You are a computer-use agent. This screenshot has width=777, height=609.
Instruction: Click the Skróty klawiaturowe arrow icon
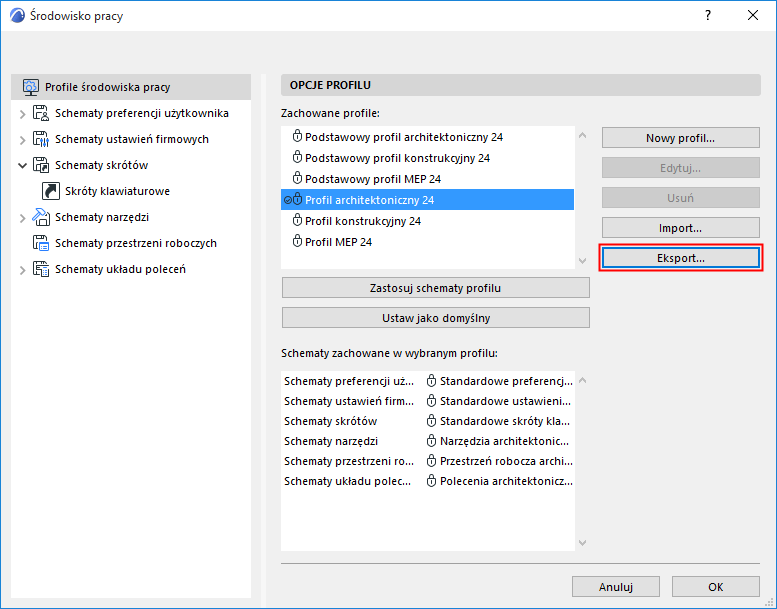pyautogui.click(x=51, y=191)
